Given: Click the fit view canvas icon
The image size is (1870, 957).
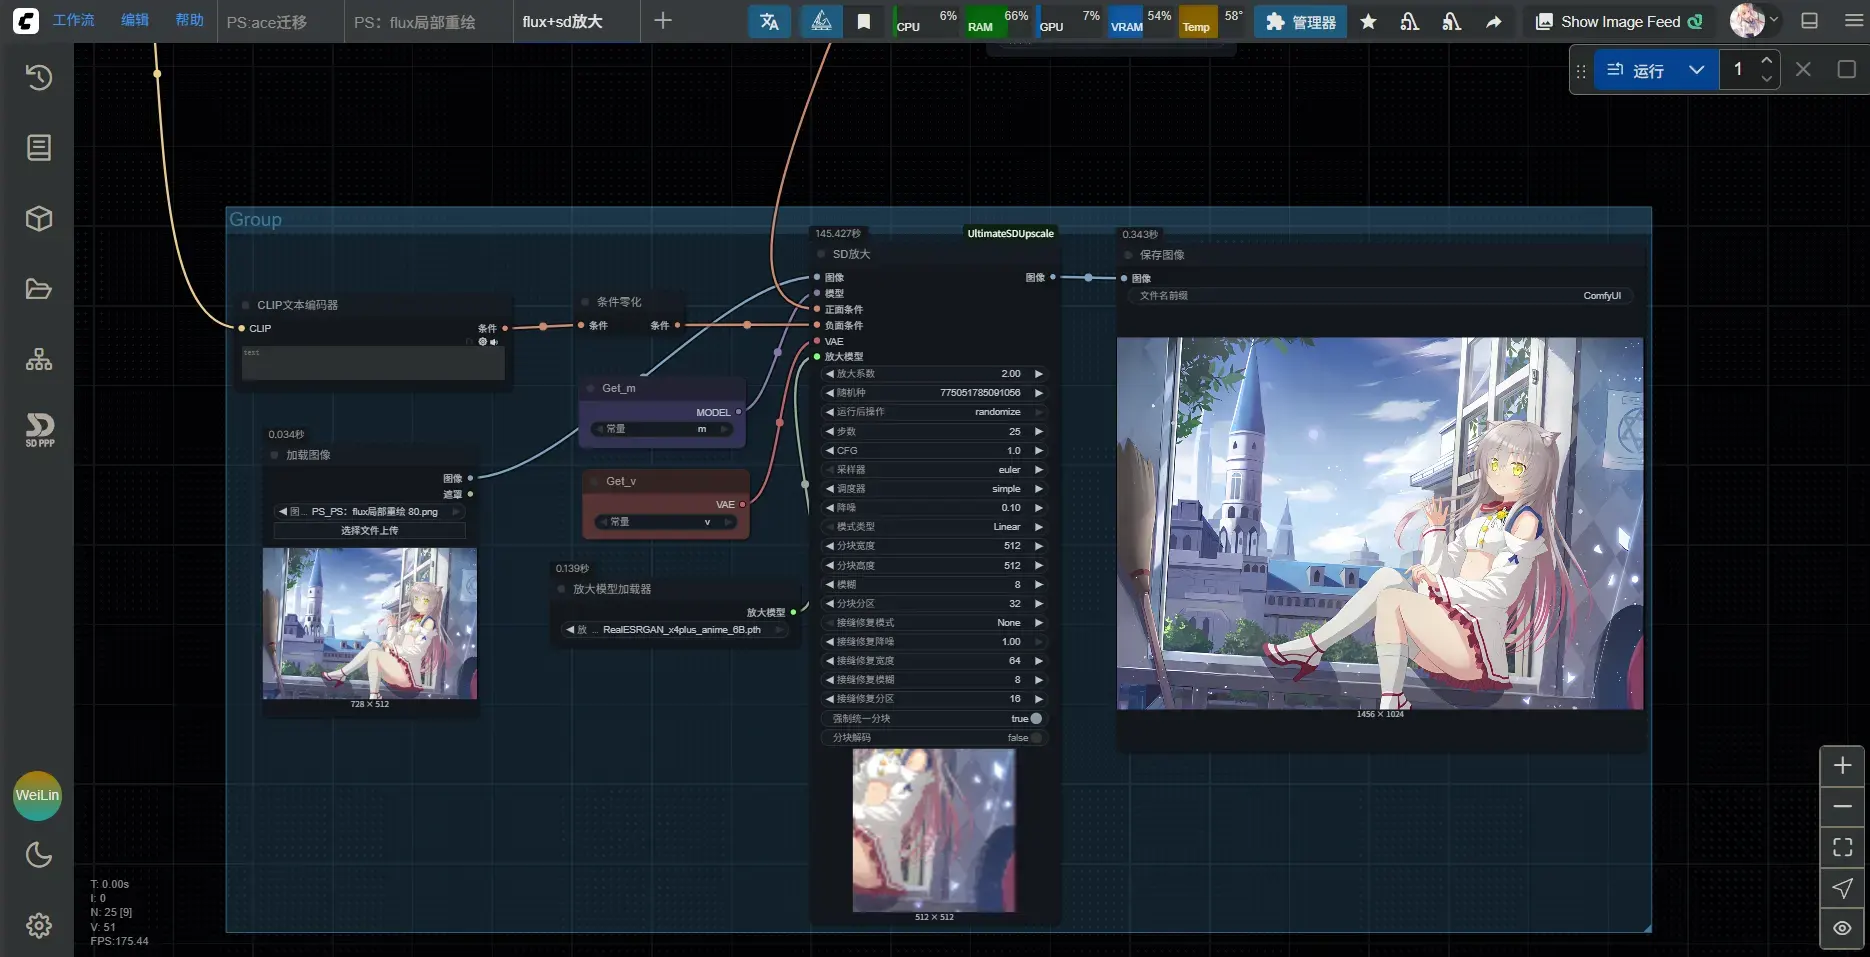Looking at the screenshot, I should [1842, 848].
